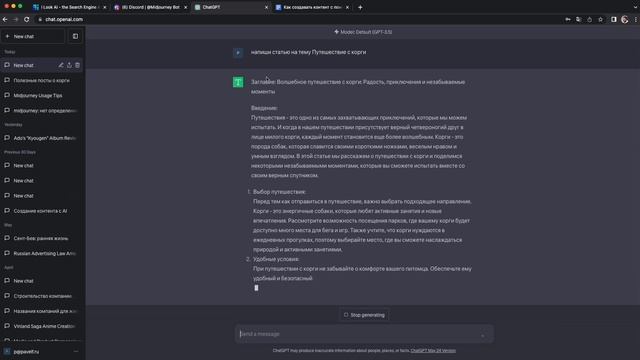Open a new browser tab with plus
640x360 pixels.
tap(360, 7)
